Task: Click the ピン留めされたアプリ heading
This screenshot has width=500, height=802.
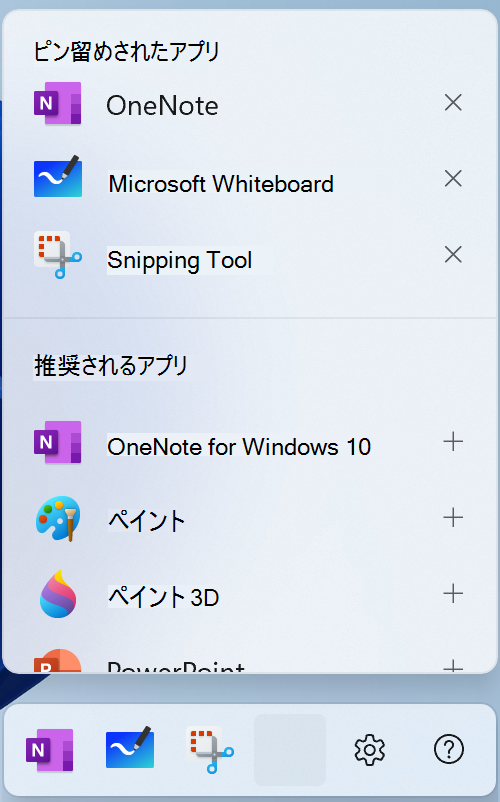Action: (126, 52)
